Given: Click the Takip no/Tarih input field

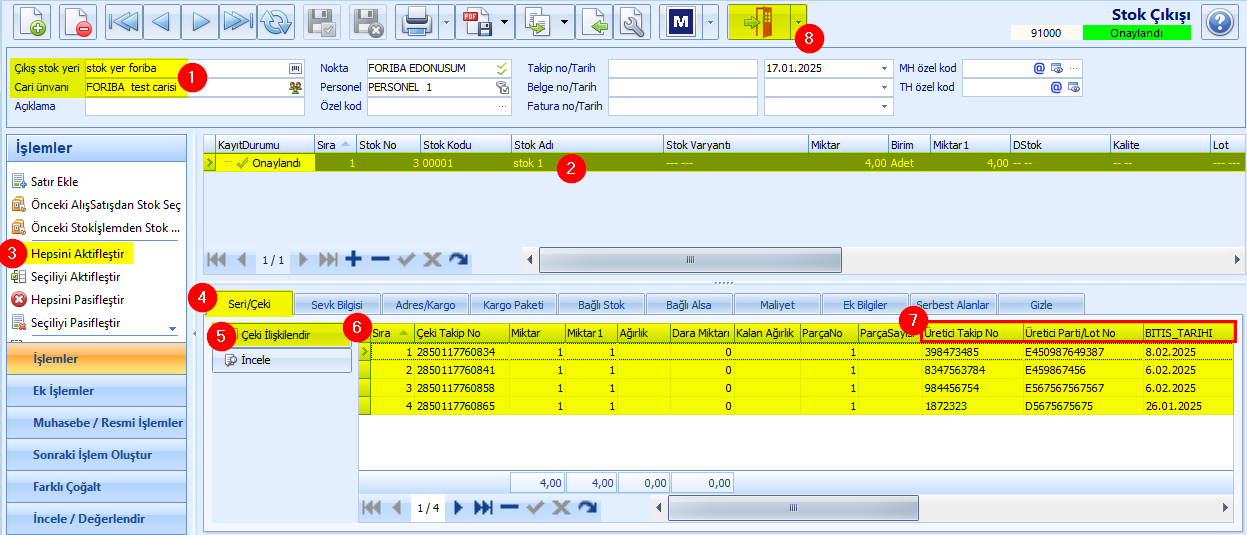Looking at the screenshot, I should coord(682,68).
